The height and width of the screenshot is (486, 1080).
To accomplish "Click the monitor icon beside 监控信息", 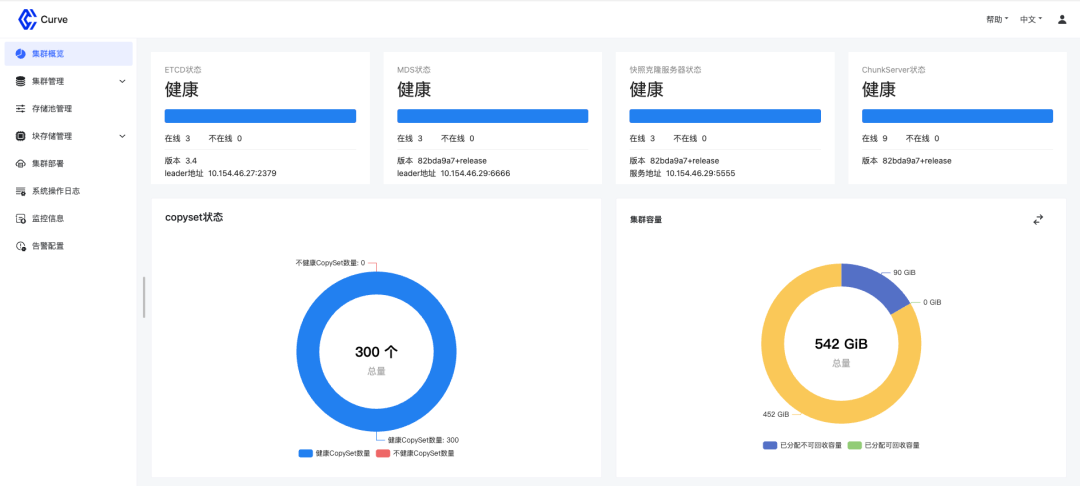I will (21, 219).
